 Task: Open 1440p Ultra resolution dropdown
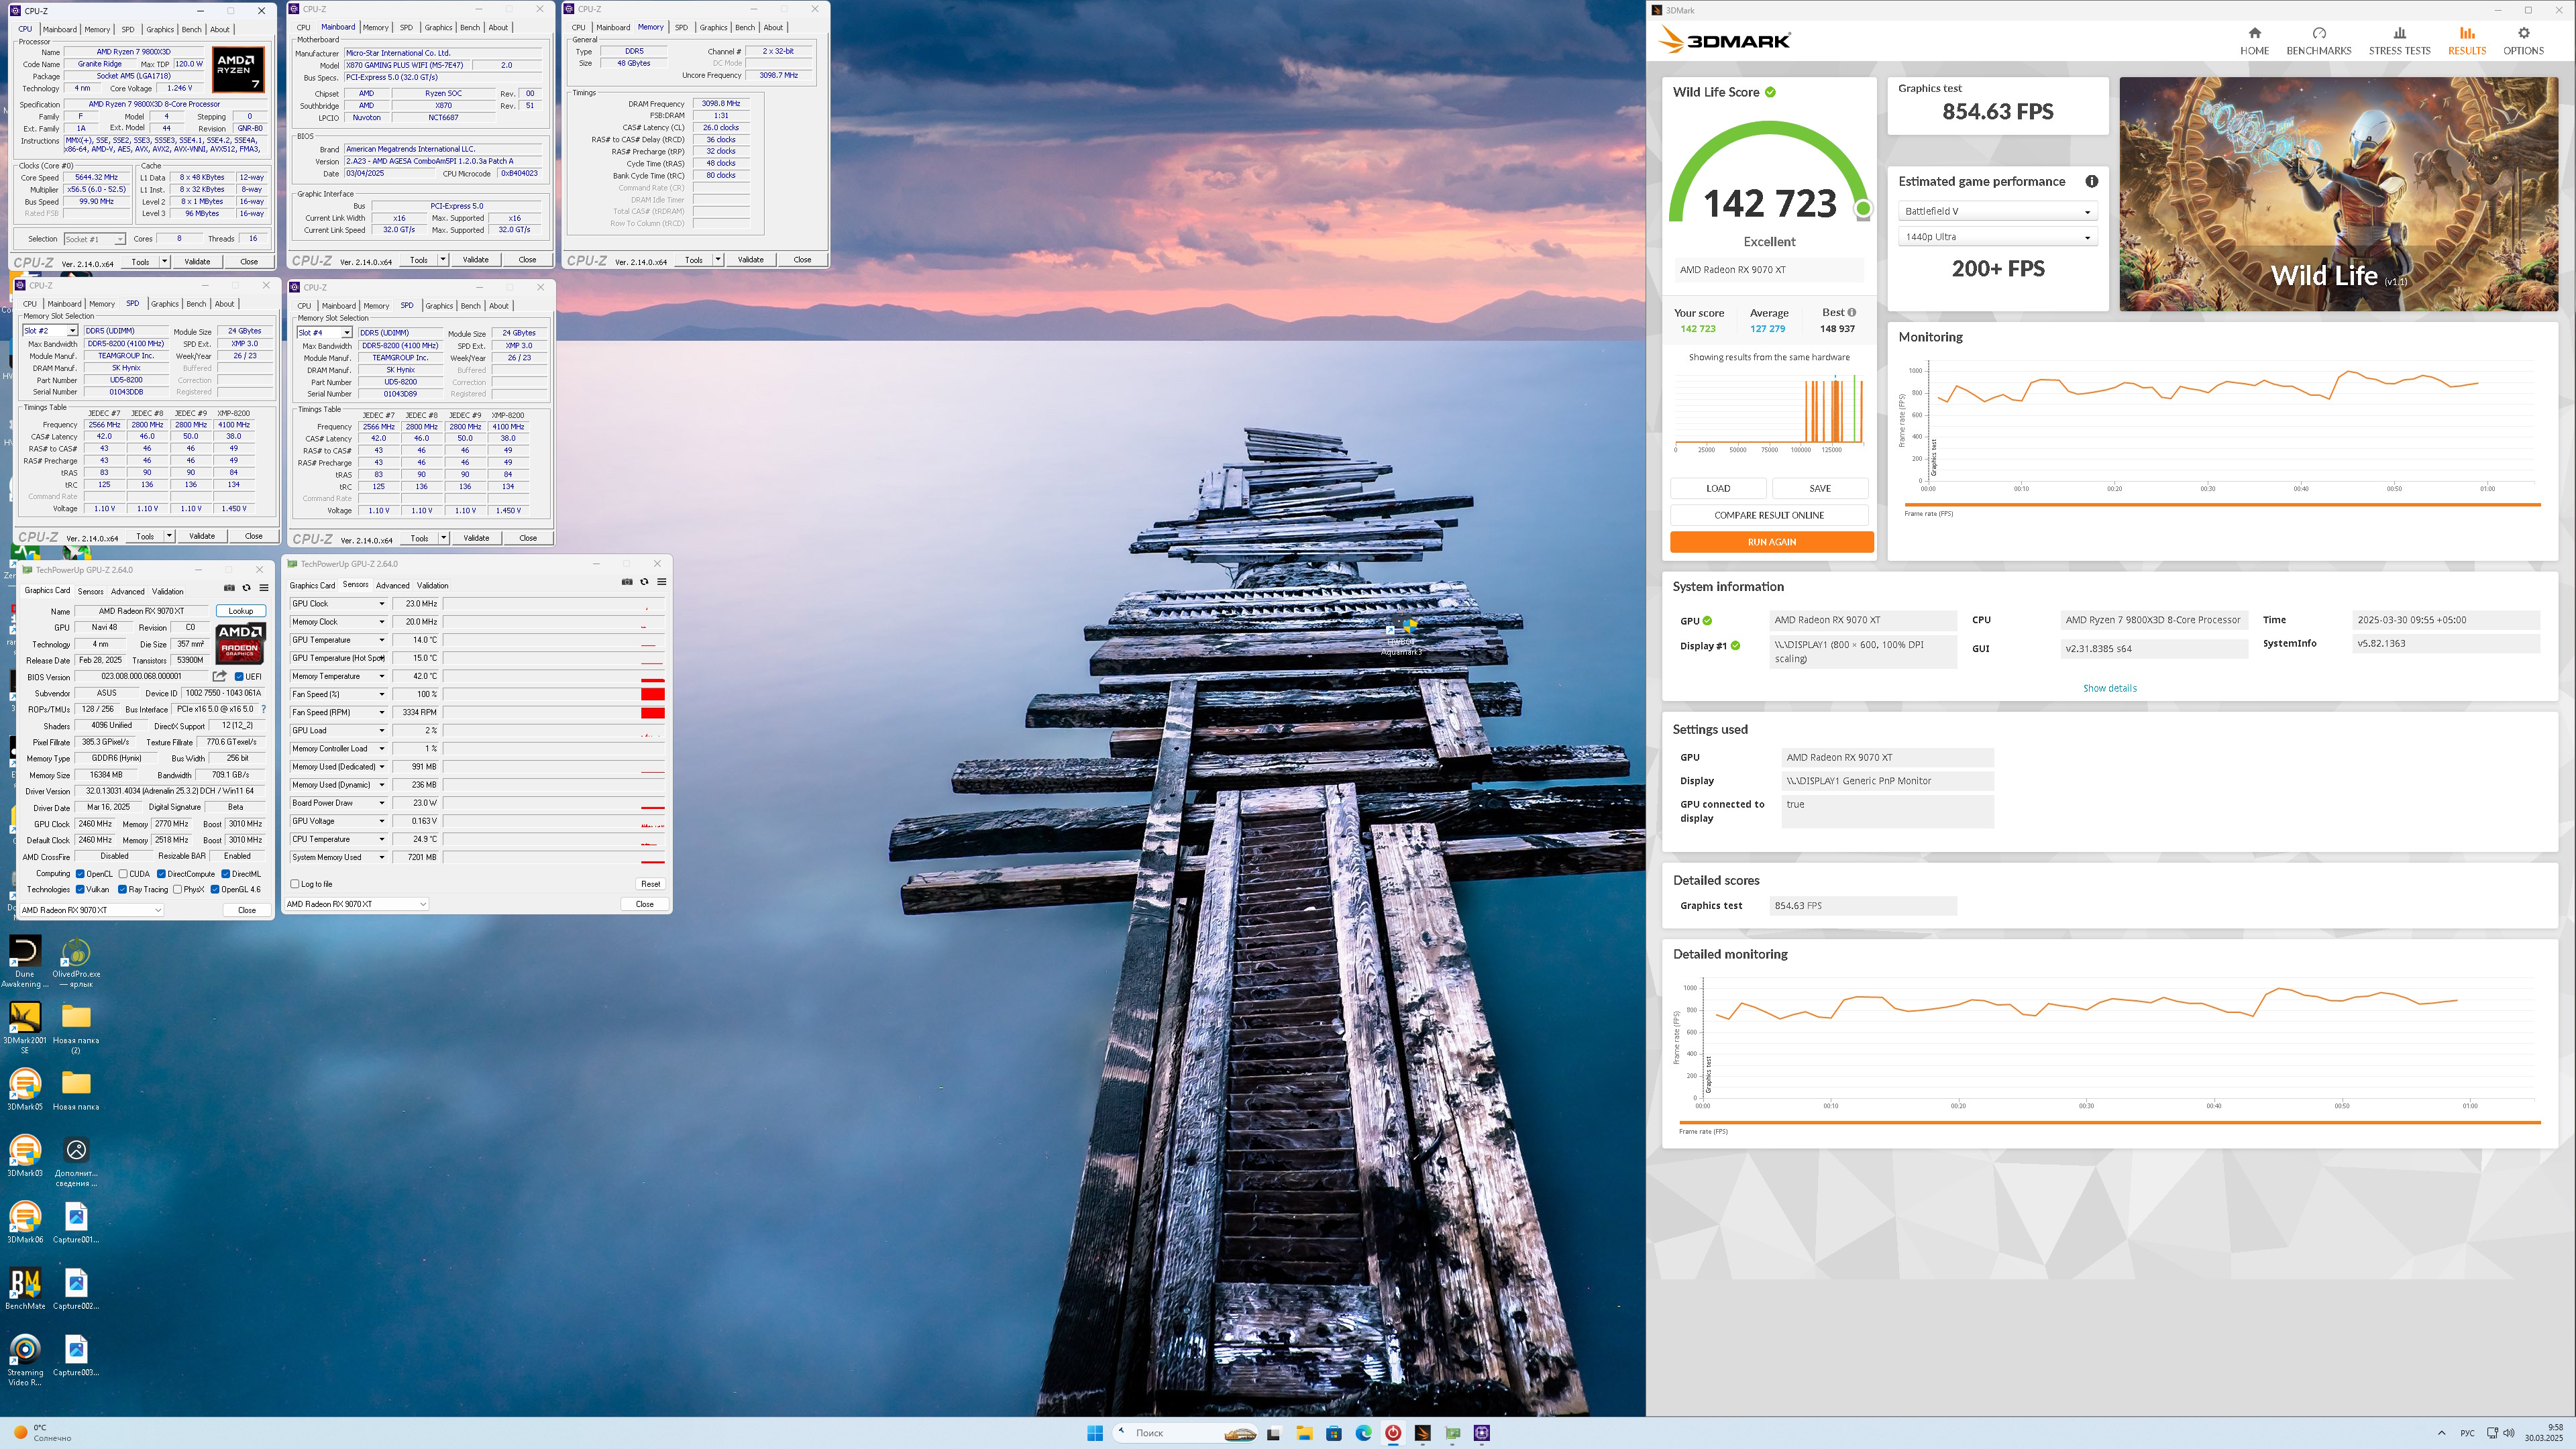1997,237
